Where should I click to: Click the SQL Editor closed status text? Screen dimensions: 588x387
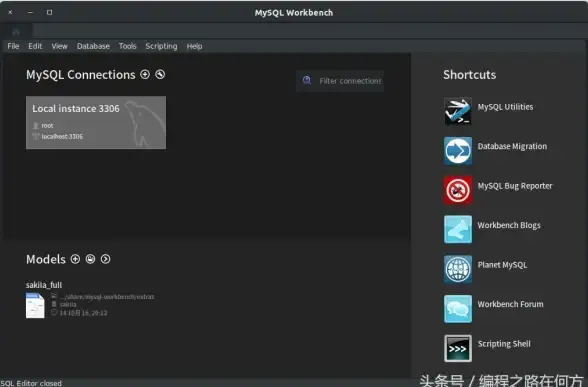31,383
